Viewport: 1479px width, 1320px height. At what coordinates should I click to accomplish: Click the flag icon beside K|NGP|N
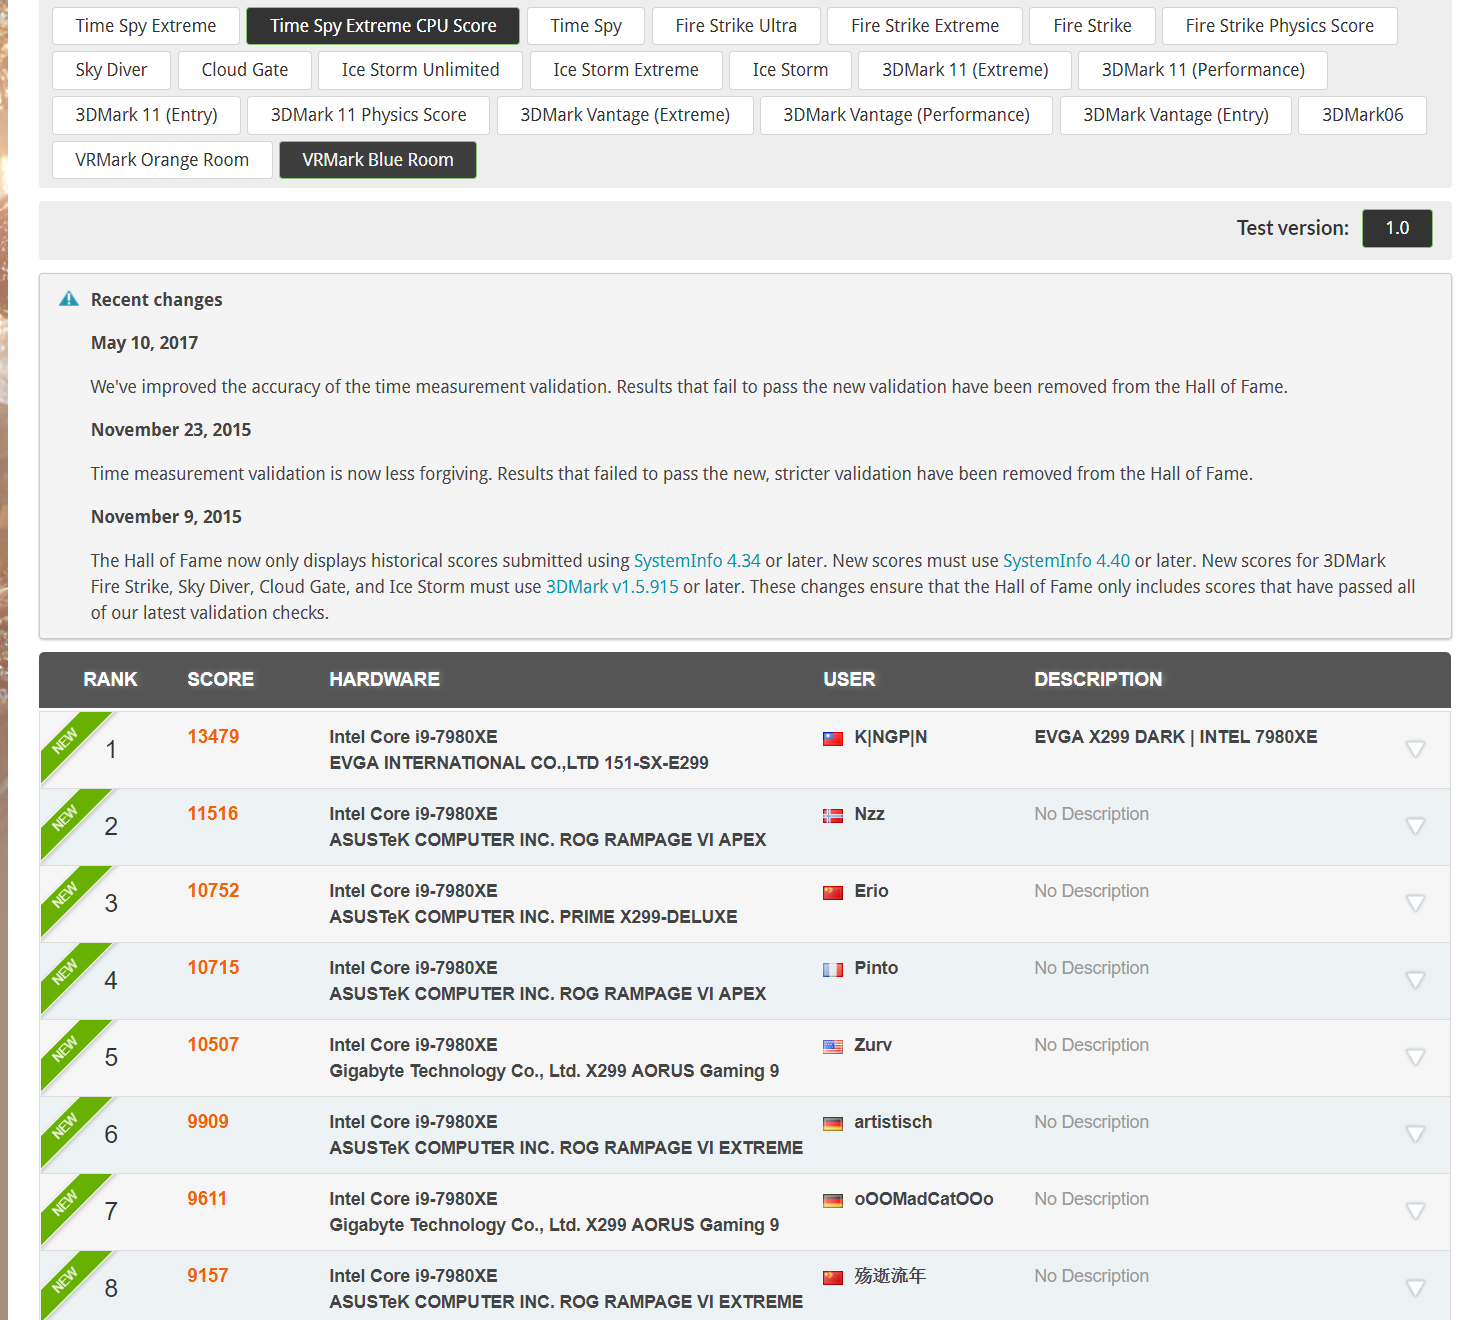(x=833, y=739)
